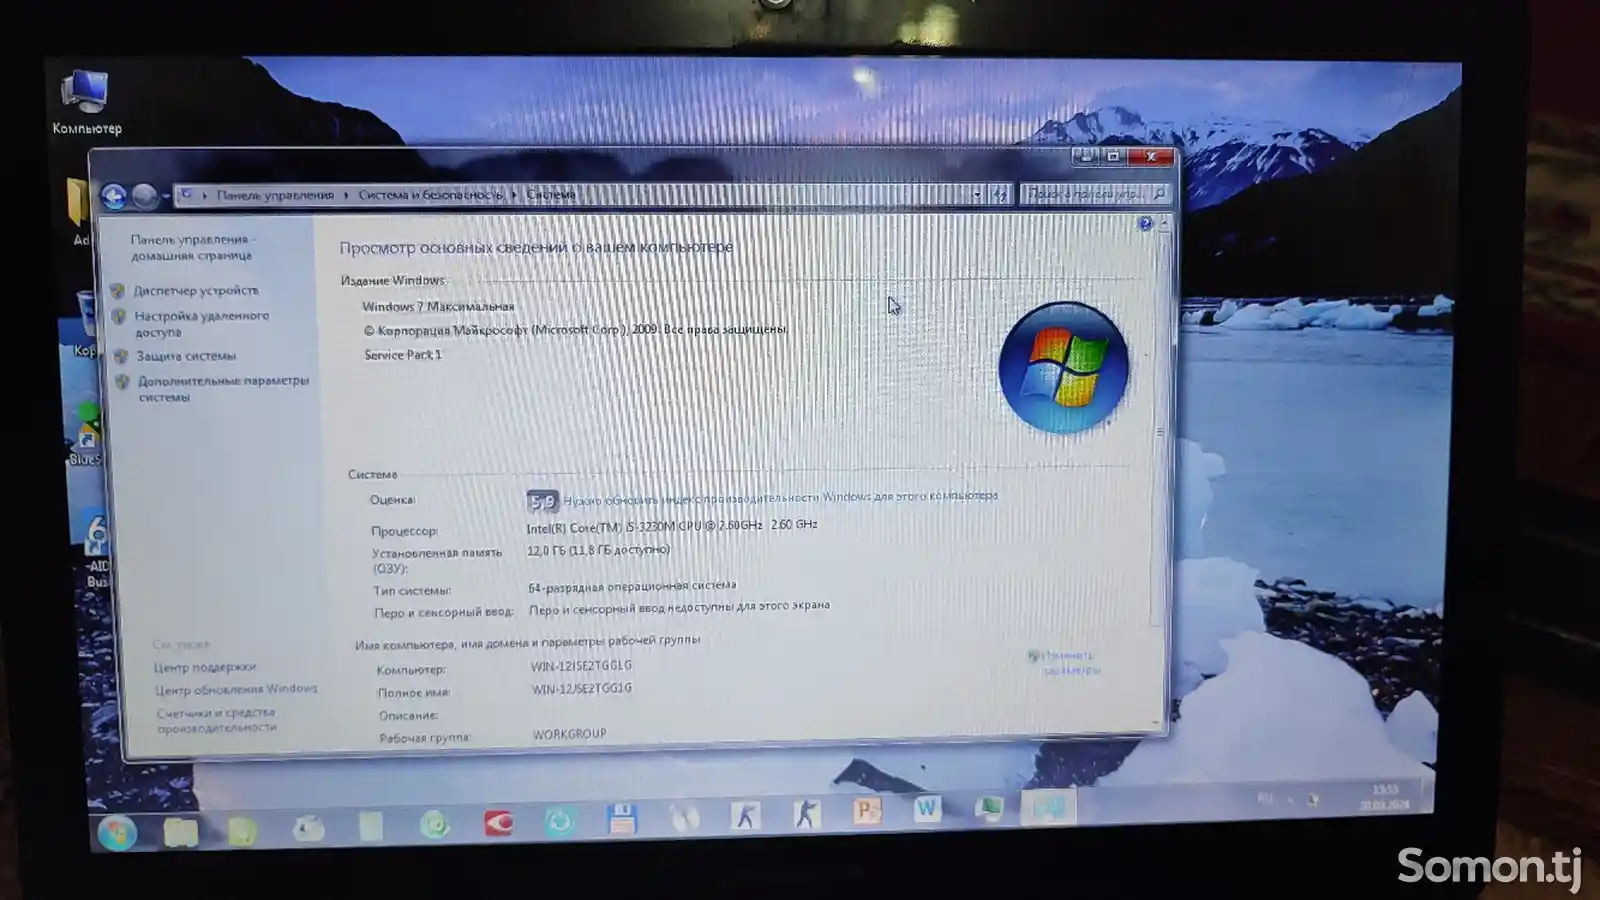This screenshot has width=1600, height=900.
Task: Click shield icon beside Защита системы
Action: point(120,356)
